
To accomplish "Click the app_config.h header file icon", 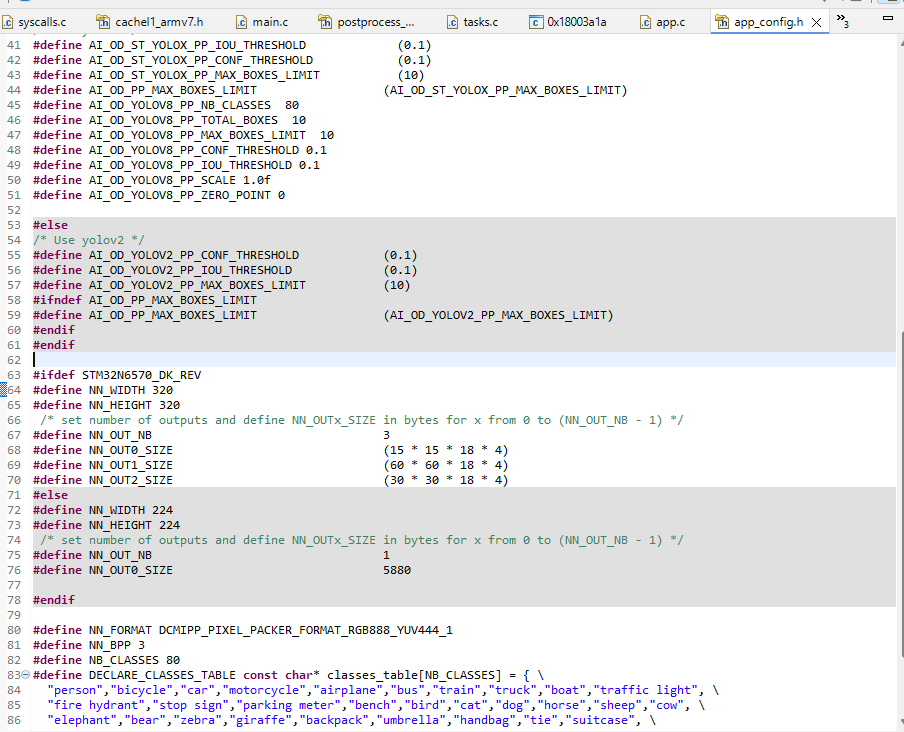I will pos(722,22).
